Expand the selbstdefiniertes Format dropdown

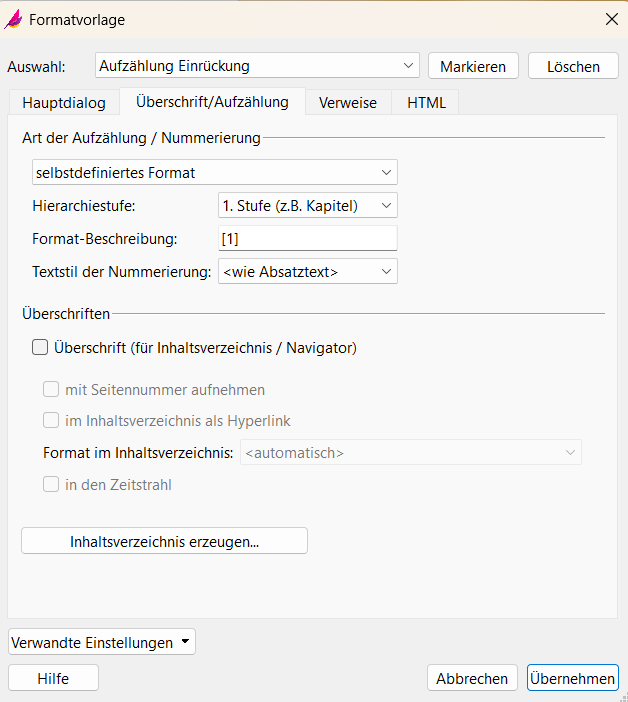coord(214,173)
